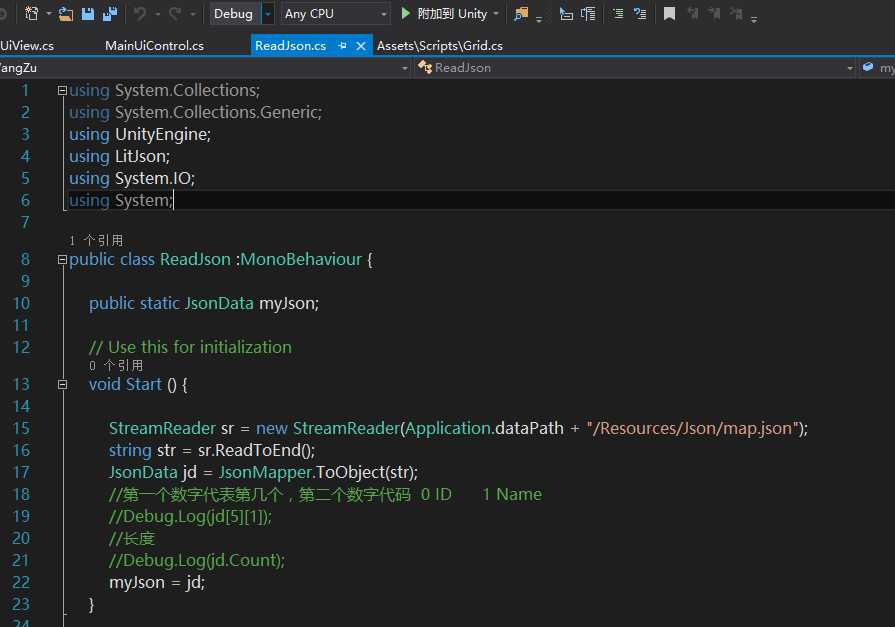Click on 'using UnityEngine;' line
This screenshot has width=895, height=627.
140,134
